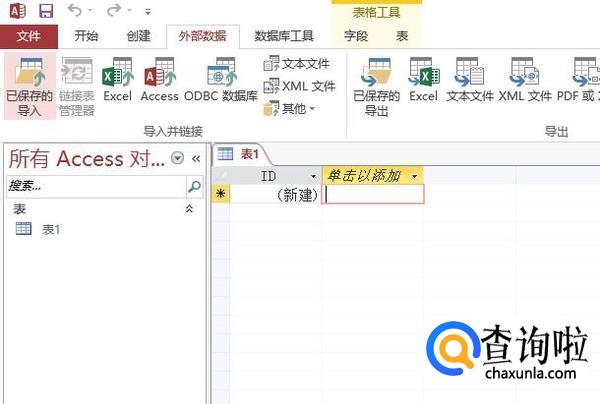Open the 数据库工具 ribbon tab
The height and width of the screenshot is (404, 600).
coord(284,36)
